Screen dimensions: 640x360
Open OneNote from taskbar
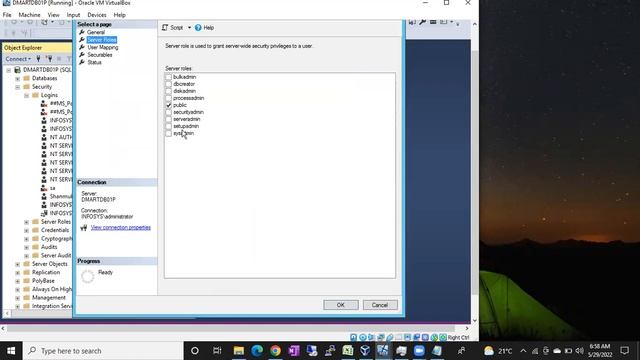pyautogui.click(x=293, y=351)
